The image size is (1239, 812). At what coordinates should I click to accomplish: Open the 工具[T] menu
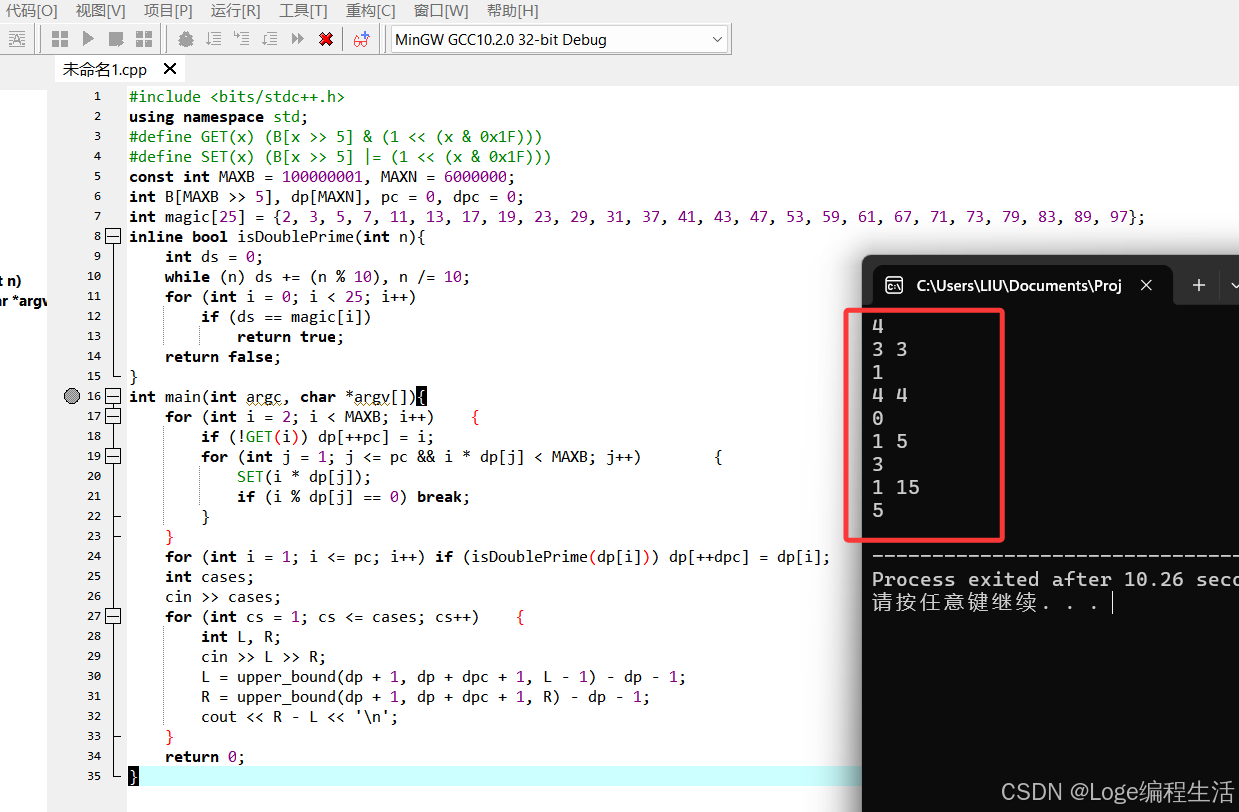tap(303, 10)
